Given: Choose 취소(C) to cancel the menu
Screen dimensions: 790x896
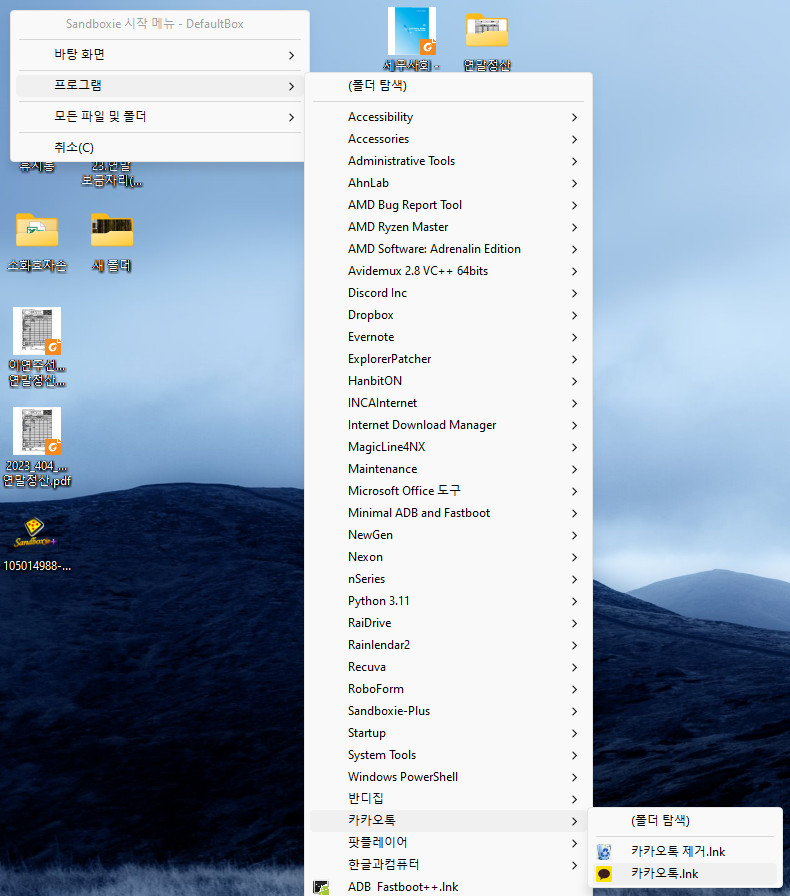Looking at the screenshot, I should (160, 147).
